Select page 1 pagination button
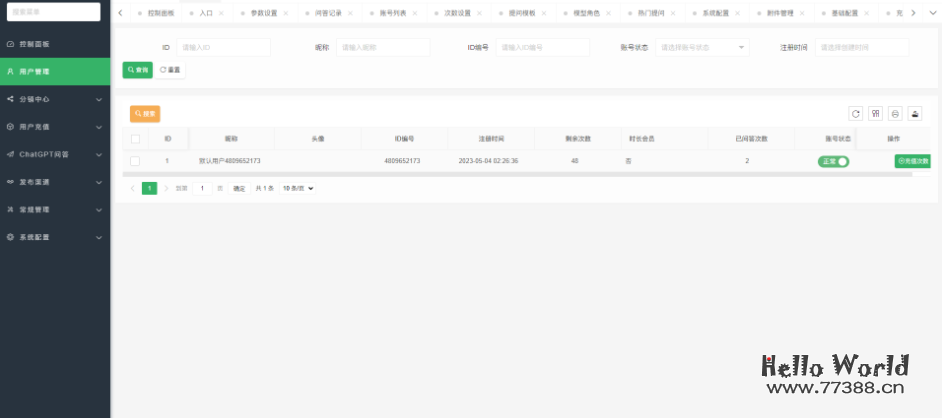Screen dimensions: 942x418 pyautogui.click(x=149, y=189)
